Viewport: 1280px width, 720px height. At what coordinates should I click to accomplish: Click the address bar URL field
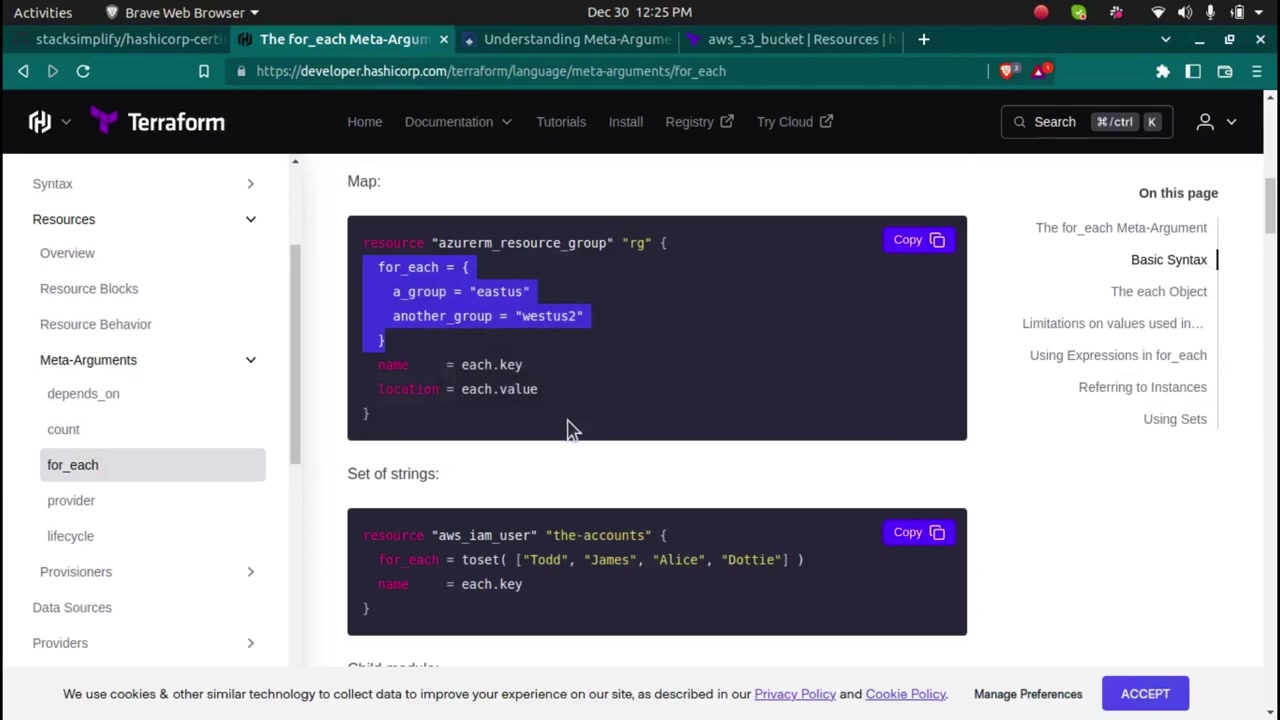[x=604, y=71]
